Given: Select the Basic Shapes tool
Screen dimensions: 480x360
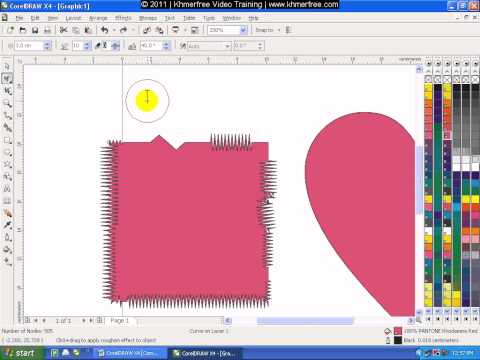Looking at the screenshot, I should (7, 177).
